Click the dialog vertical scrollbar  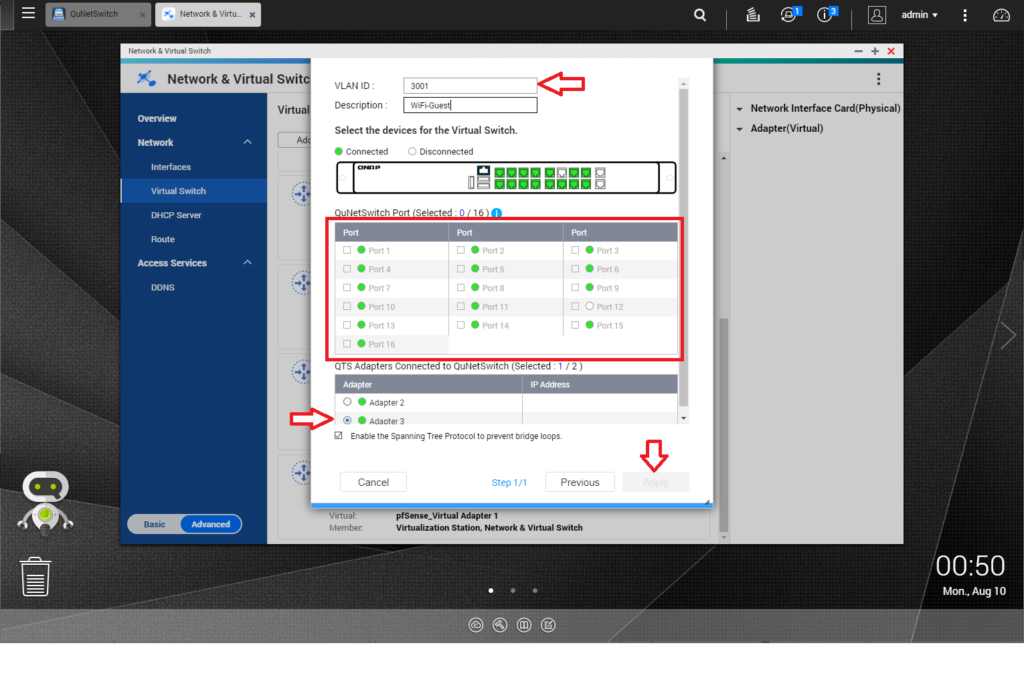coord(684,247)
